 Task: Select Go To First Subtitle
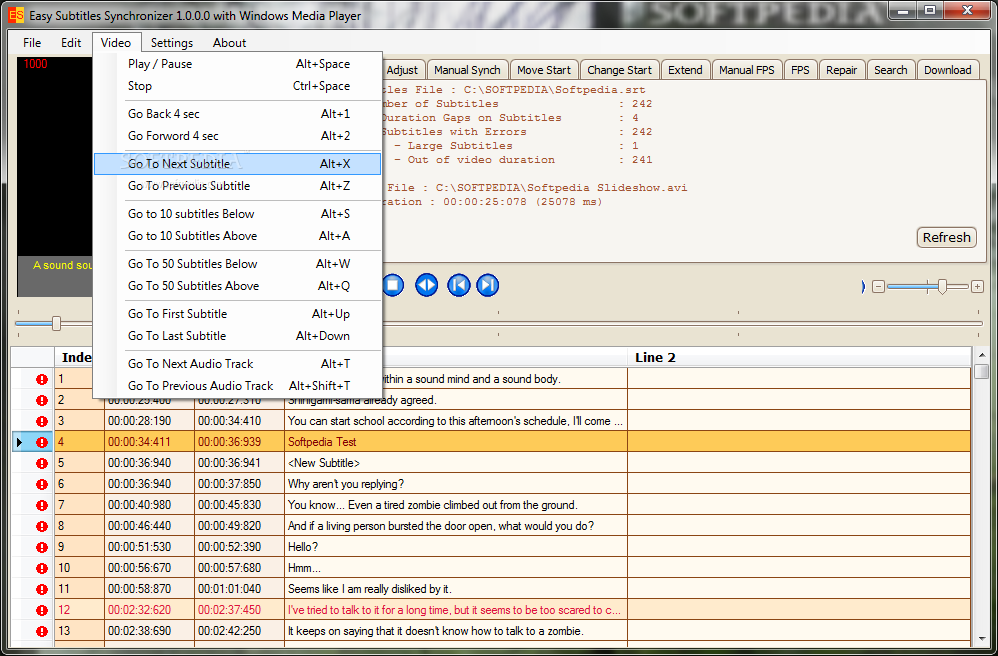(237, 314)
